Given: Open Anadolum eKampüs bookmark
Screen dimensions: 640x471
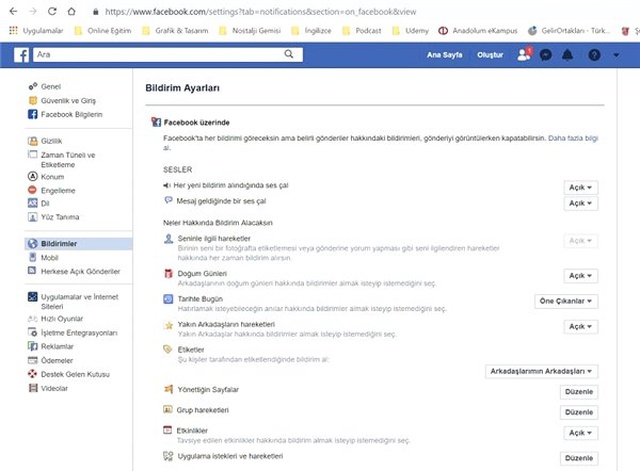Looking at the screenshot, I should pyautogui.click(x=478, y=31).
